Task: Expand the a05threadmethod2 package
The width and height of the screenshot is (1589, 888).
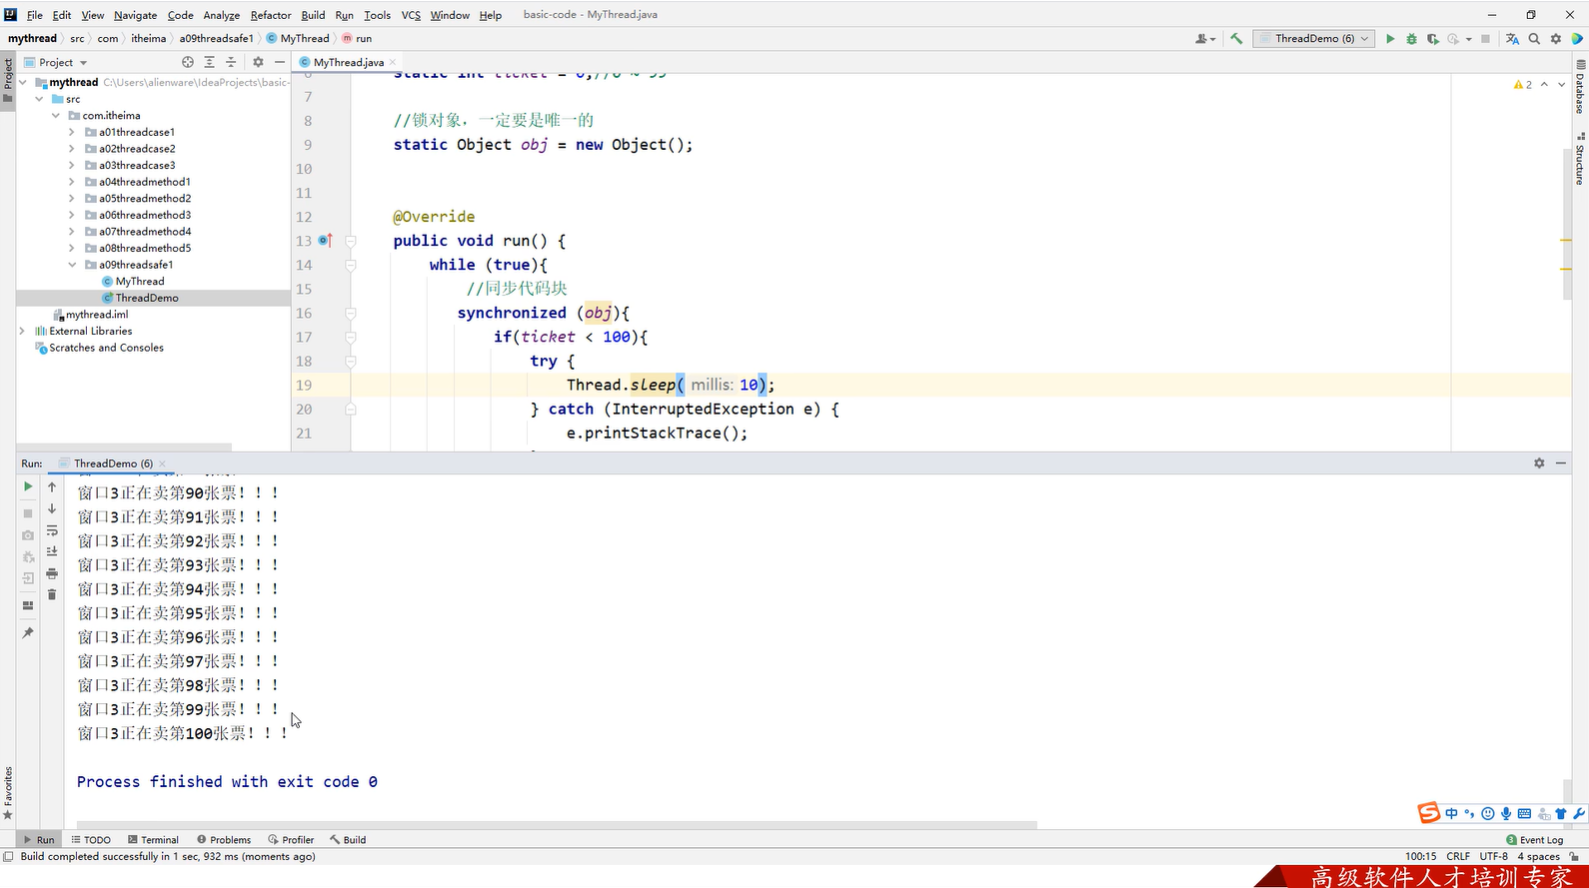Action: tap(72, 198)
